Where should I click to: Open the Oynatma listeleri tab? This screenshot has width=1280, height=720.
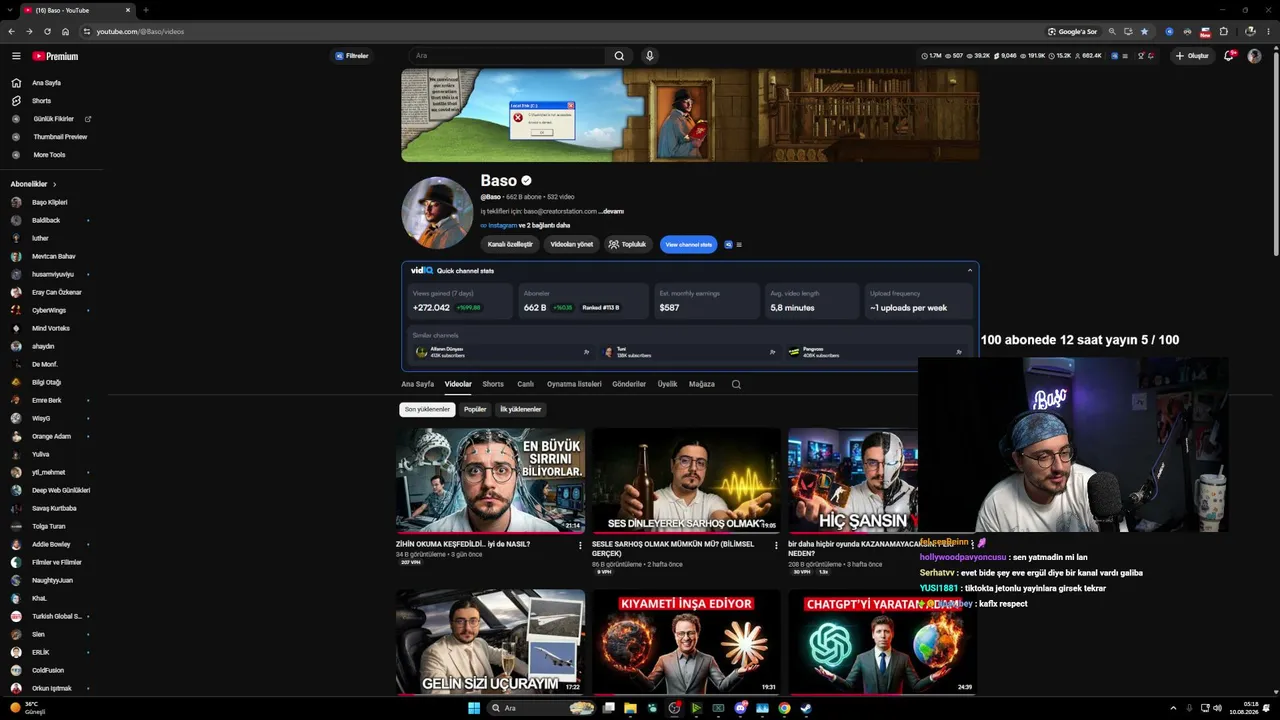pyautogui.click(x=574, y=384)
